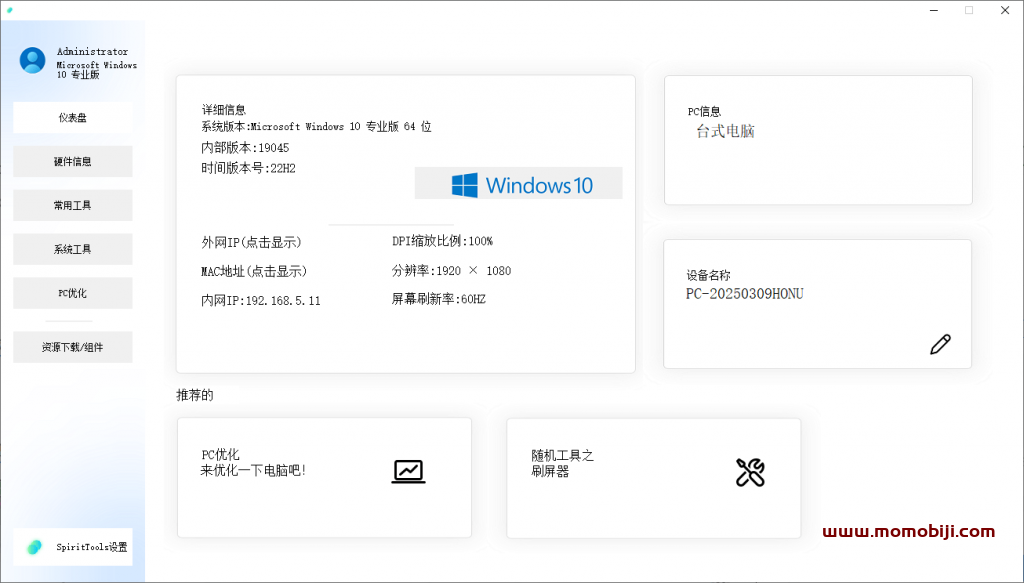
Task: Minimize the SpiritTools window
Action: tap(935, 10)
